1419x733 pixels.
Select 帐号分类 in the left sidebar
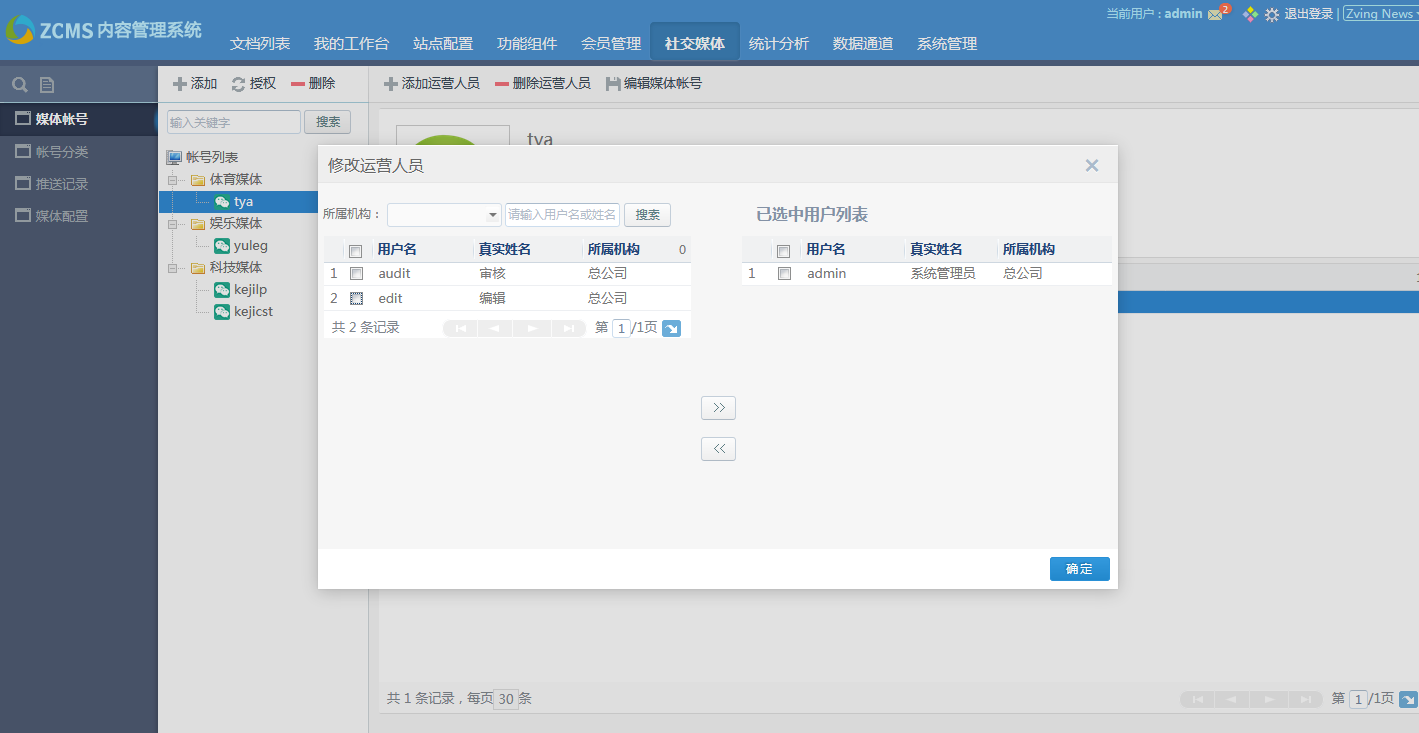[x=62, y=152]
